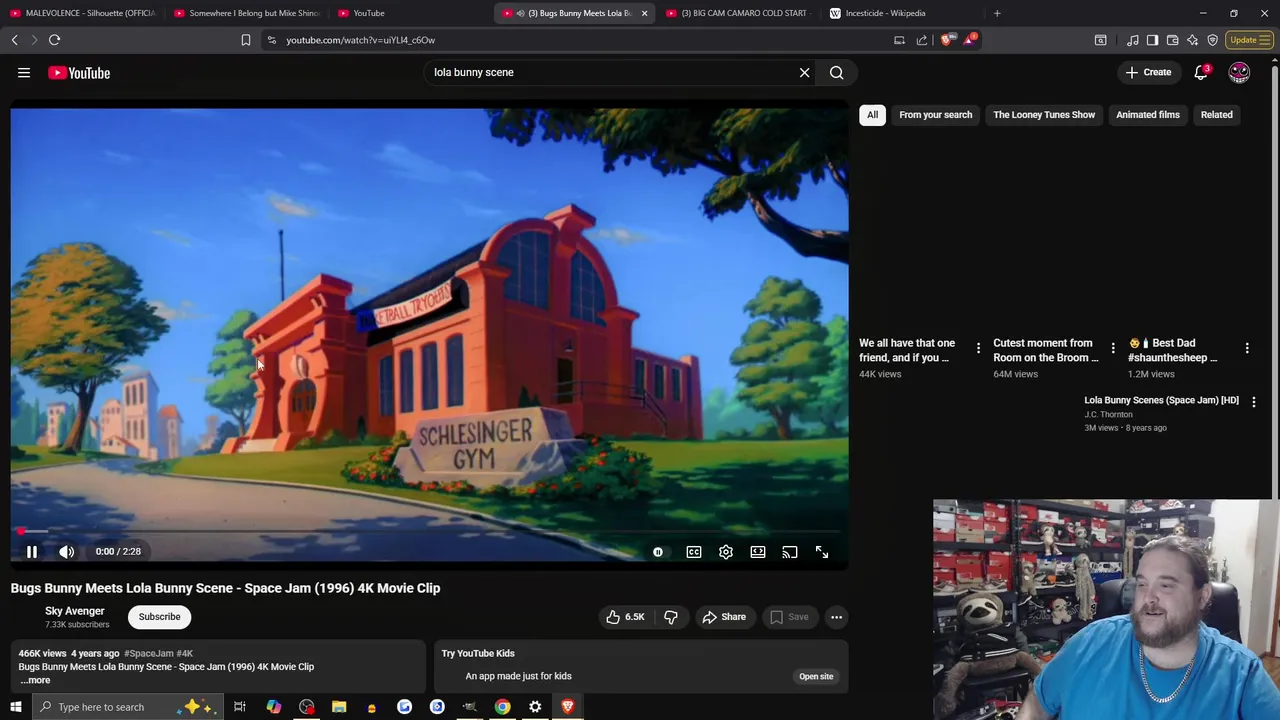Switch to 'Somewhere I Belong but Mike Shinoda' tab
Viewport: 1280px width, 720px height.
pos(246,13)
